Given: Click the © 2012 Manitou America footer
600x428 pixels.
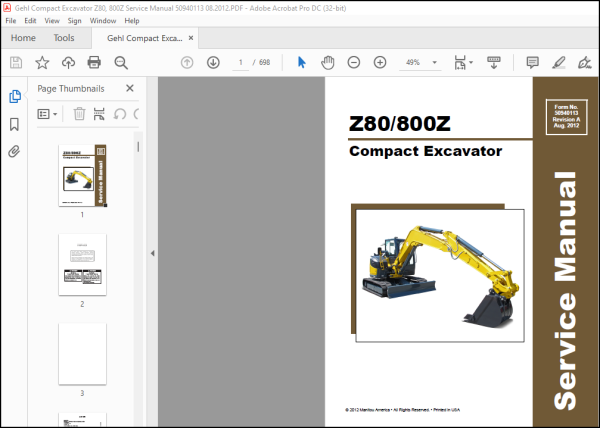Looking at the screenshot, I should pos(403,410).
